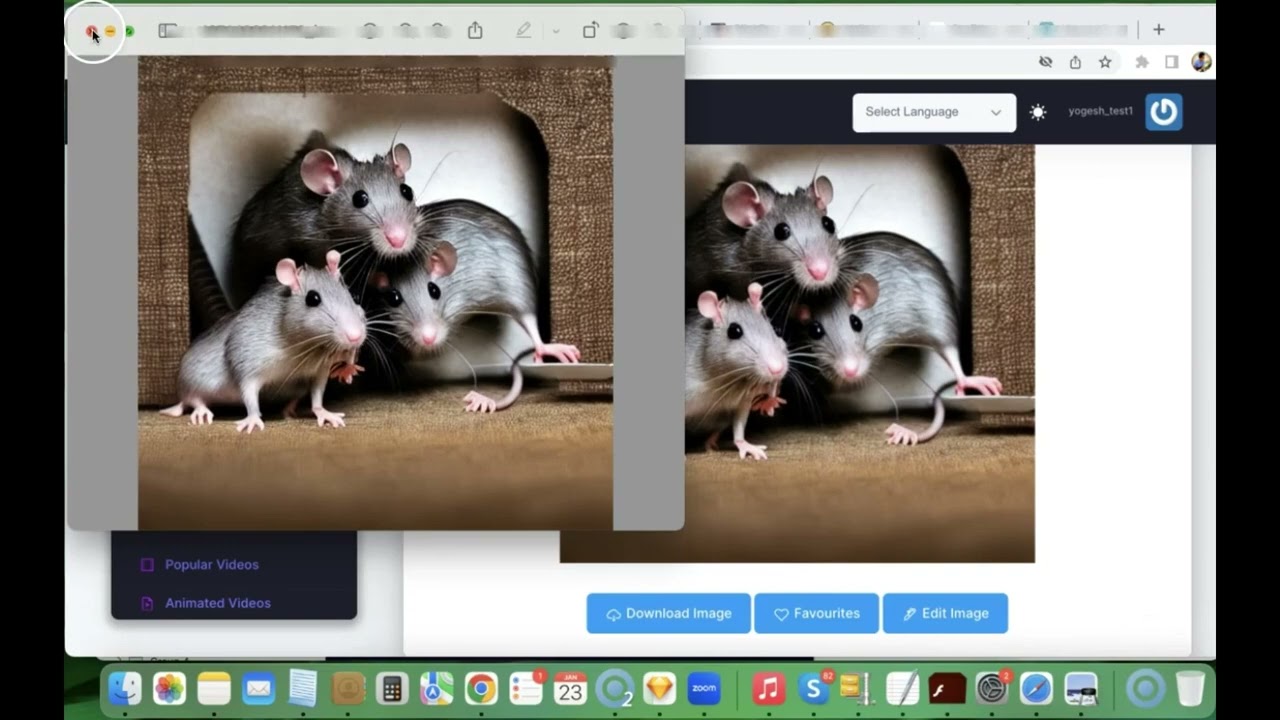Launch Music from the dock

coord(768,688)
